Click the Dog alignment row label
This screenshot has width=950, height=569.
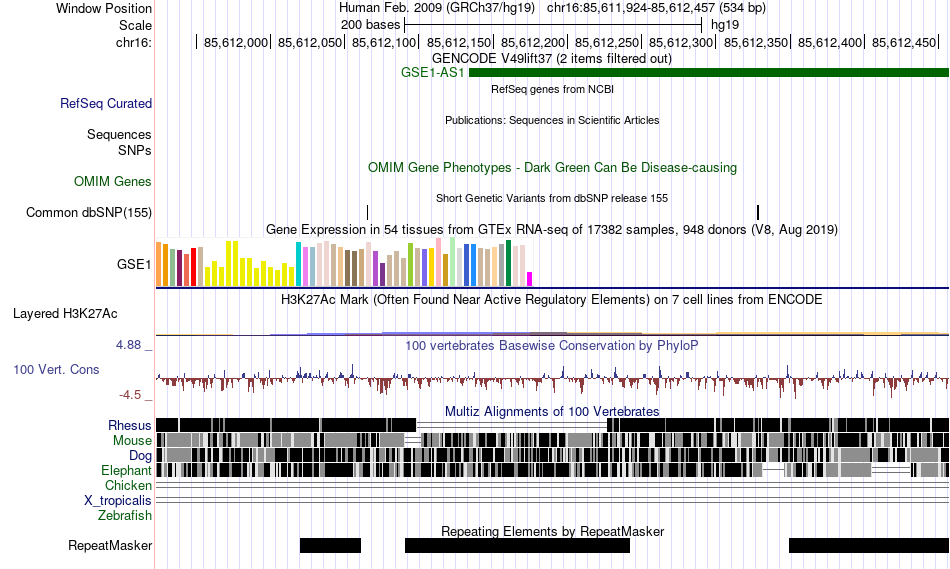(140, 456)
